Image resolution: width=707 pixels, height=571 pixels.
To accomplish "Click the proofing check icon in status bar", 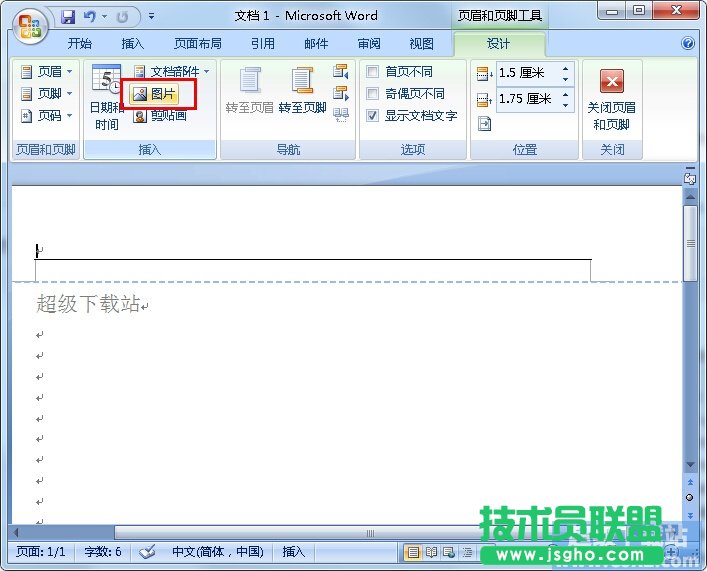I will click(147, 552).
